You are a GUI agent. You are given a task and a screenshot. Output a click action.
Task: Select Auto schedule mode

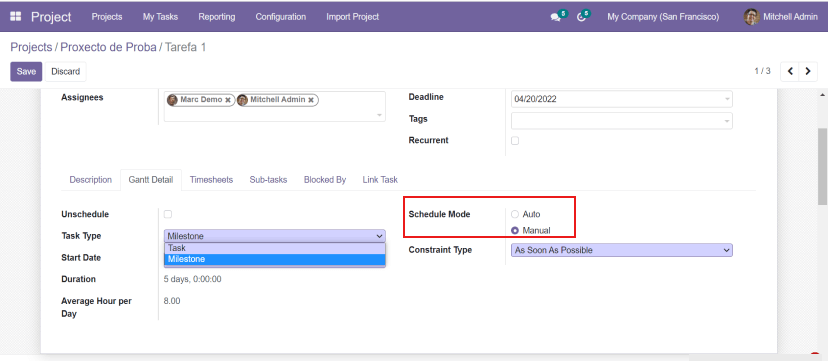[515, 214]
